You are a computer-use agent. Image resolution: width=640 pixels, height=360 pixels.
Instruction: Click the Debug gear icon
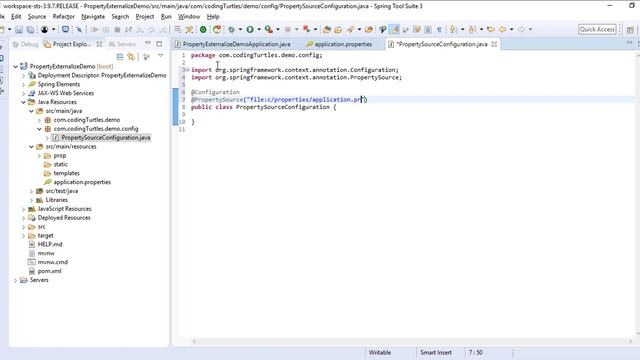(231, 29)
